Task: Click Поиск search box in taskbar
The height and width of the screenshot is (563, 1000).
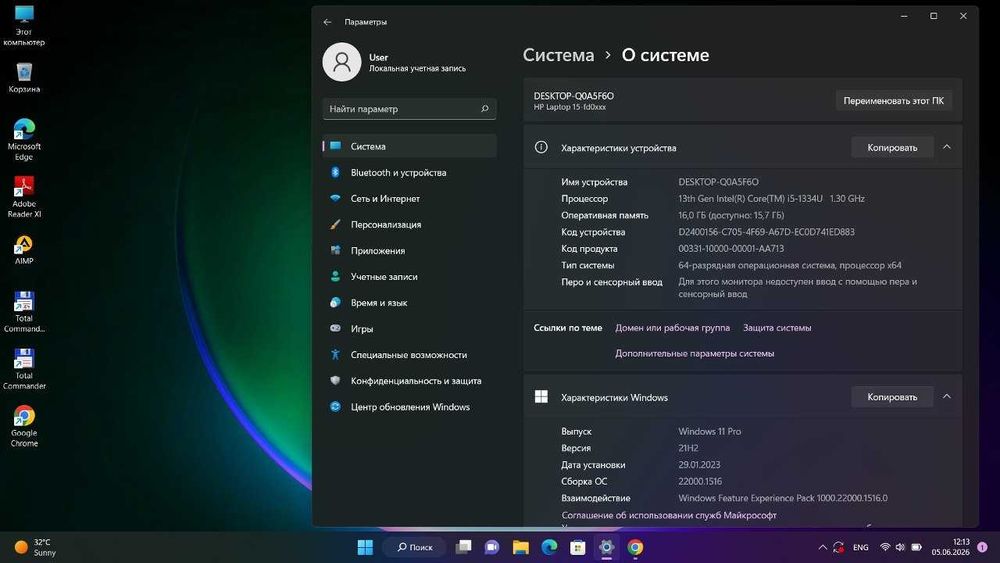Action: coord(415,547)
